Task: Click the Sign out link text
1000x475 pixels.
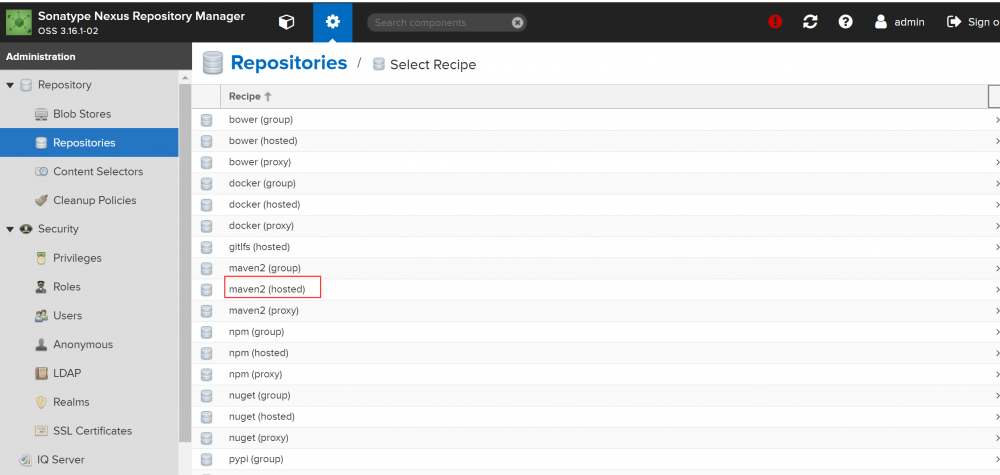Action: tap(983, 22)
